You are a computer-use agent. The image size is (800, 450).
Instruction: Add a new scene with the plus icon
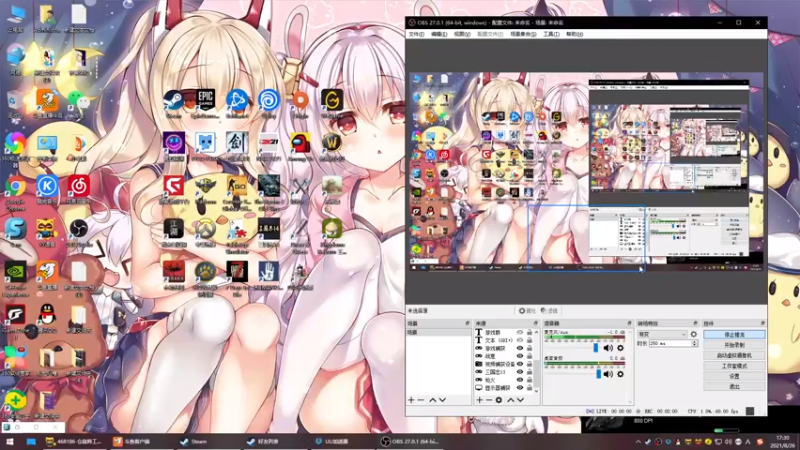tap(411, 400)
